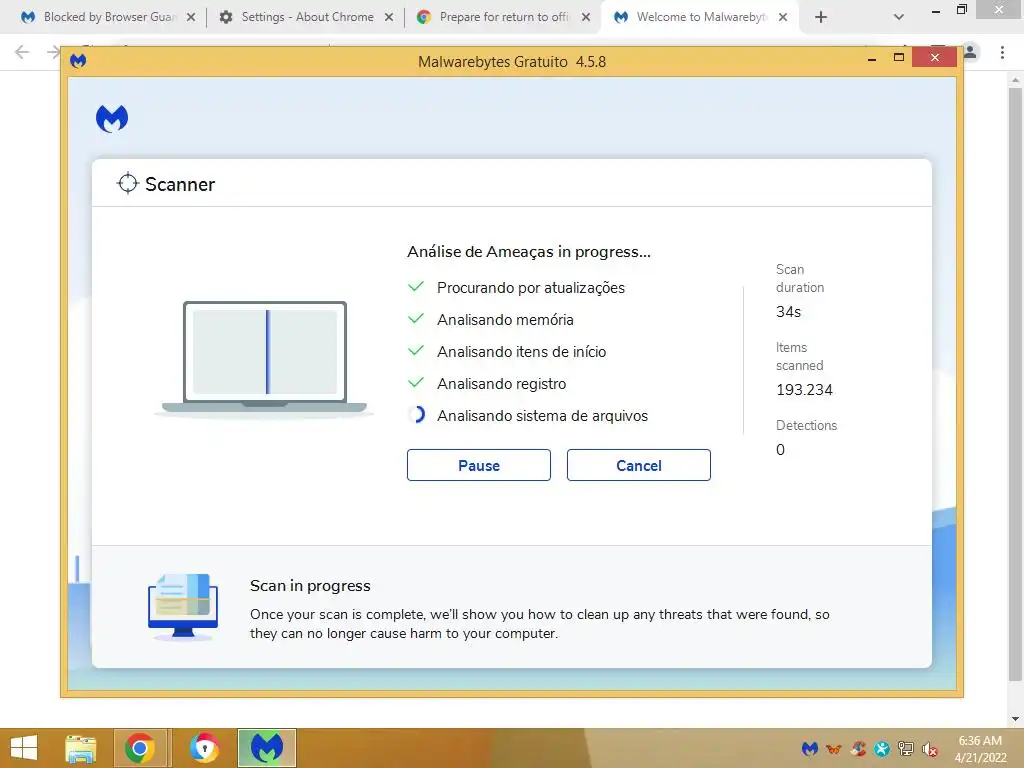Click the Chrome page vertical scrollbar
The image size is (1024, 768).
tap(1015, 384)
